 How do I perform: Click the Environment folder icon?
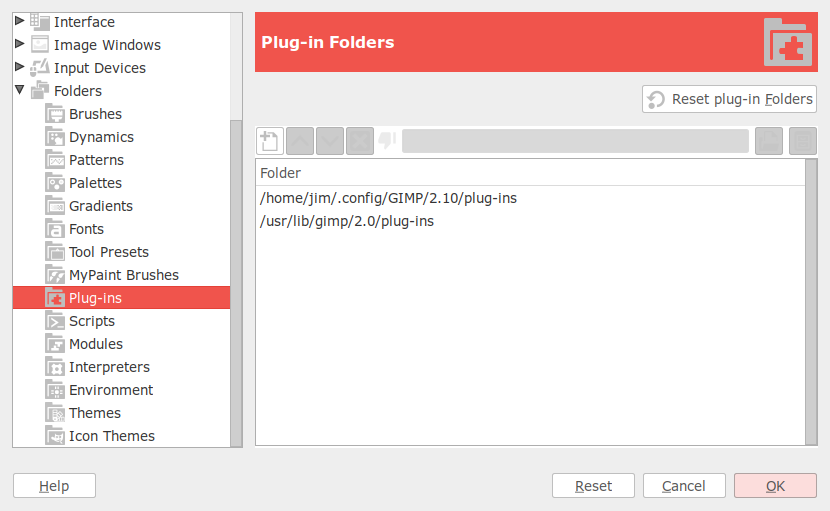55,390
